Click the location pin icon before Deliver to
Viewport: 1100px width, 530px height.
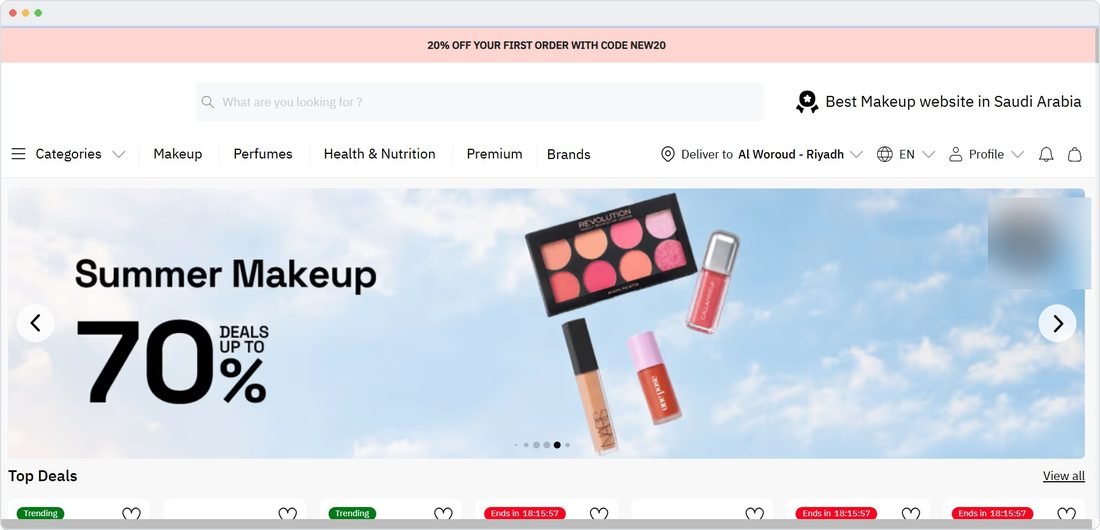(668, 154)
